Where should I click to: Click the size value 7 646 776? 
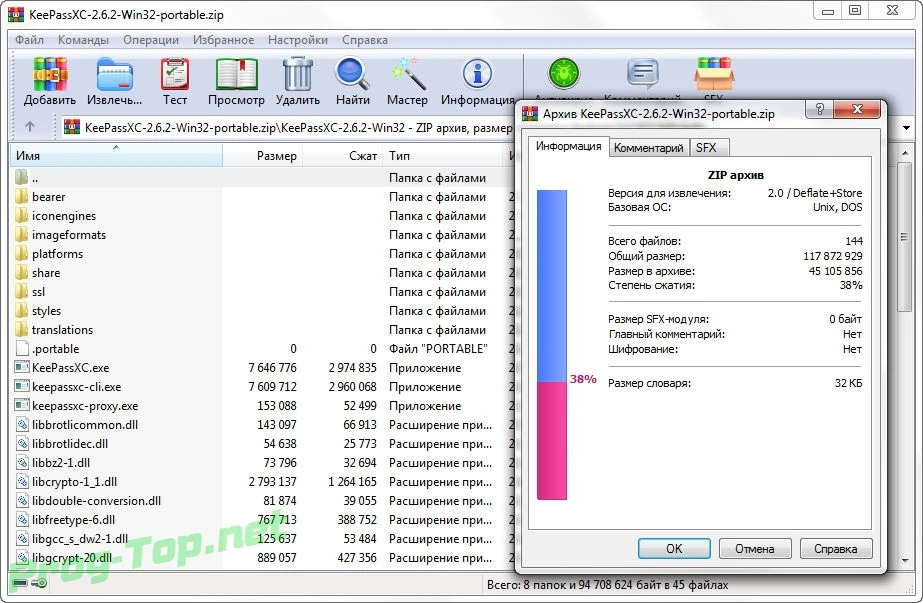273,367
